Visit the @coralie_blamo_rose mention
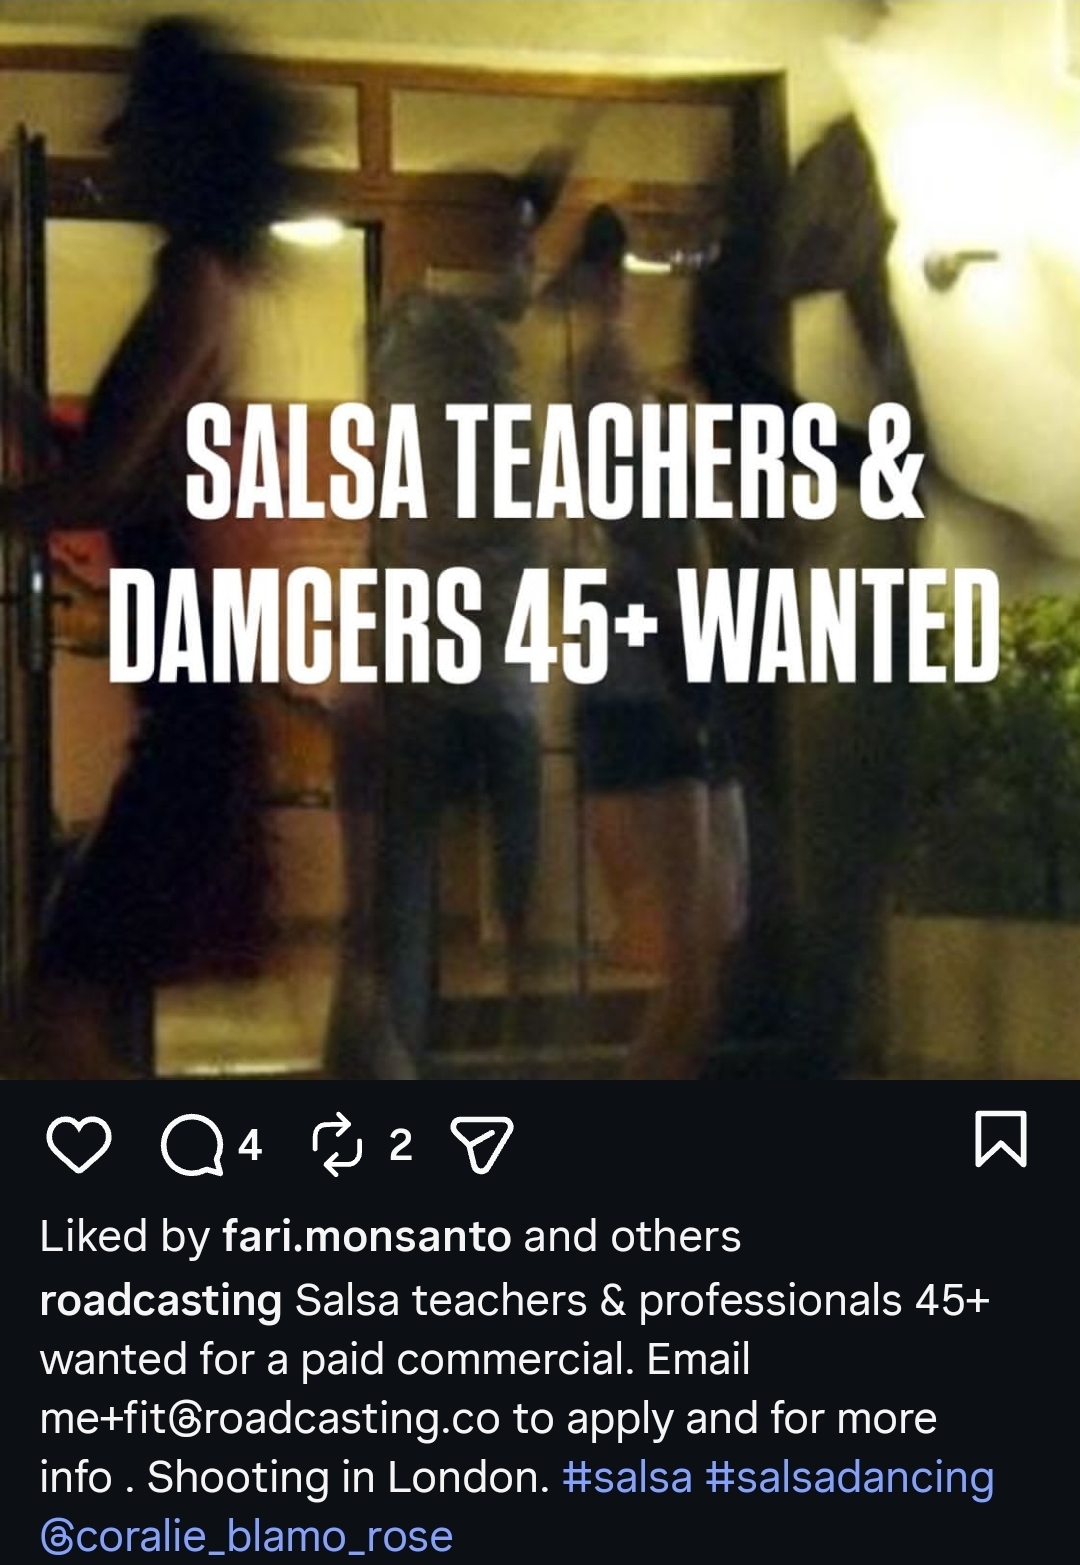 click(247, 1536)
